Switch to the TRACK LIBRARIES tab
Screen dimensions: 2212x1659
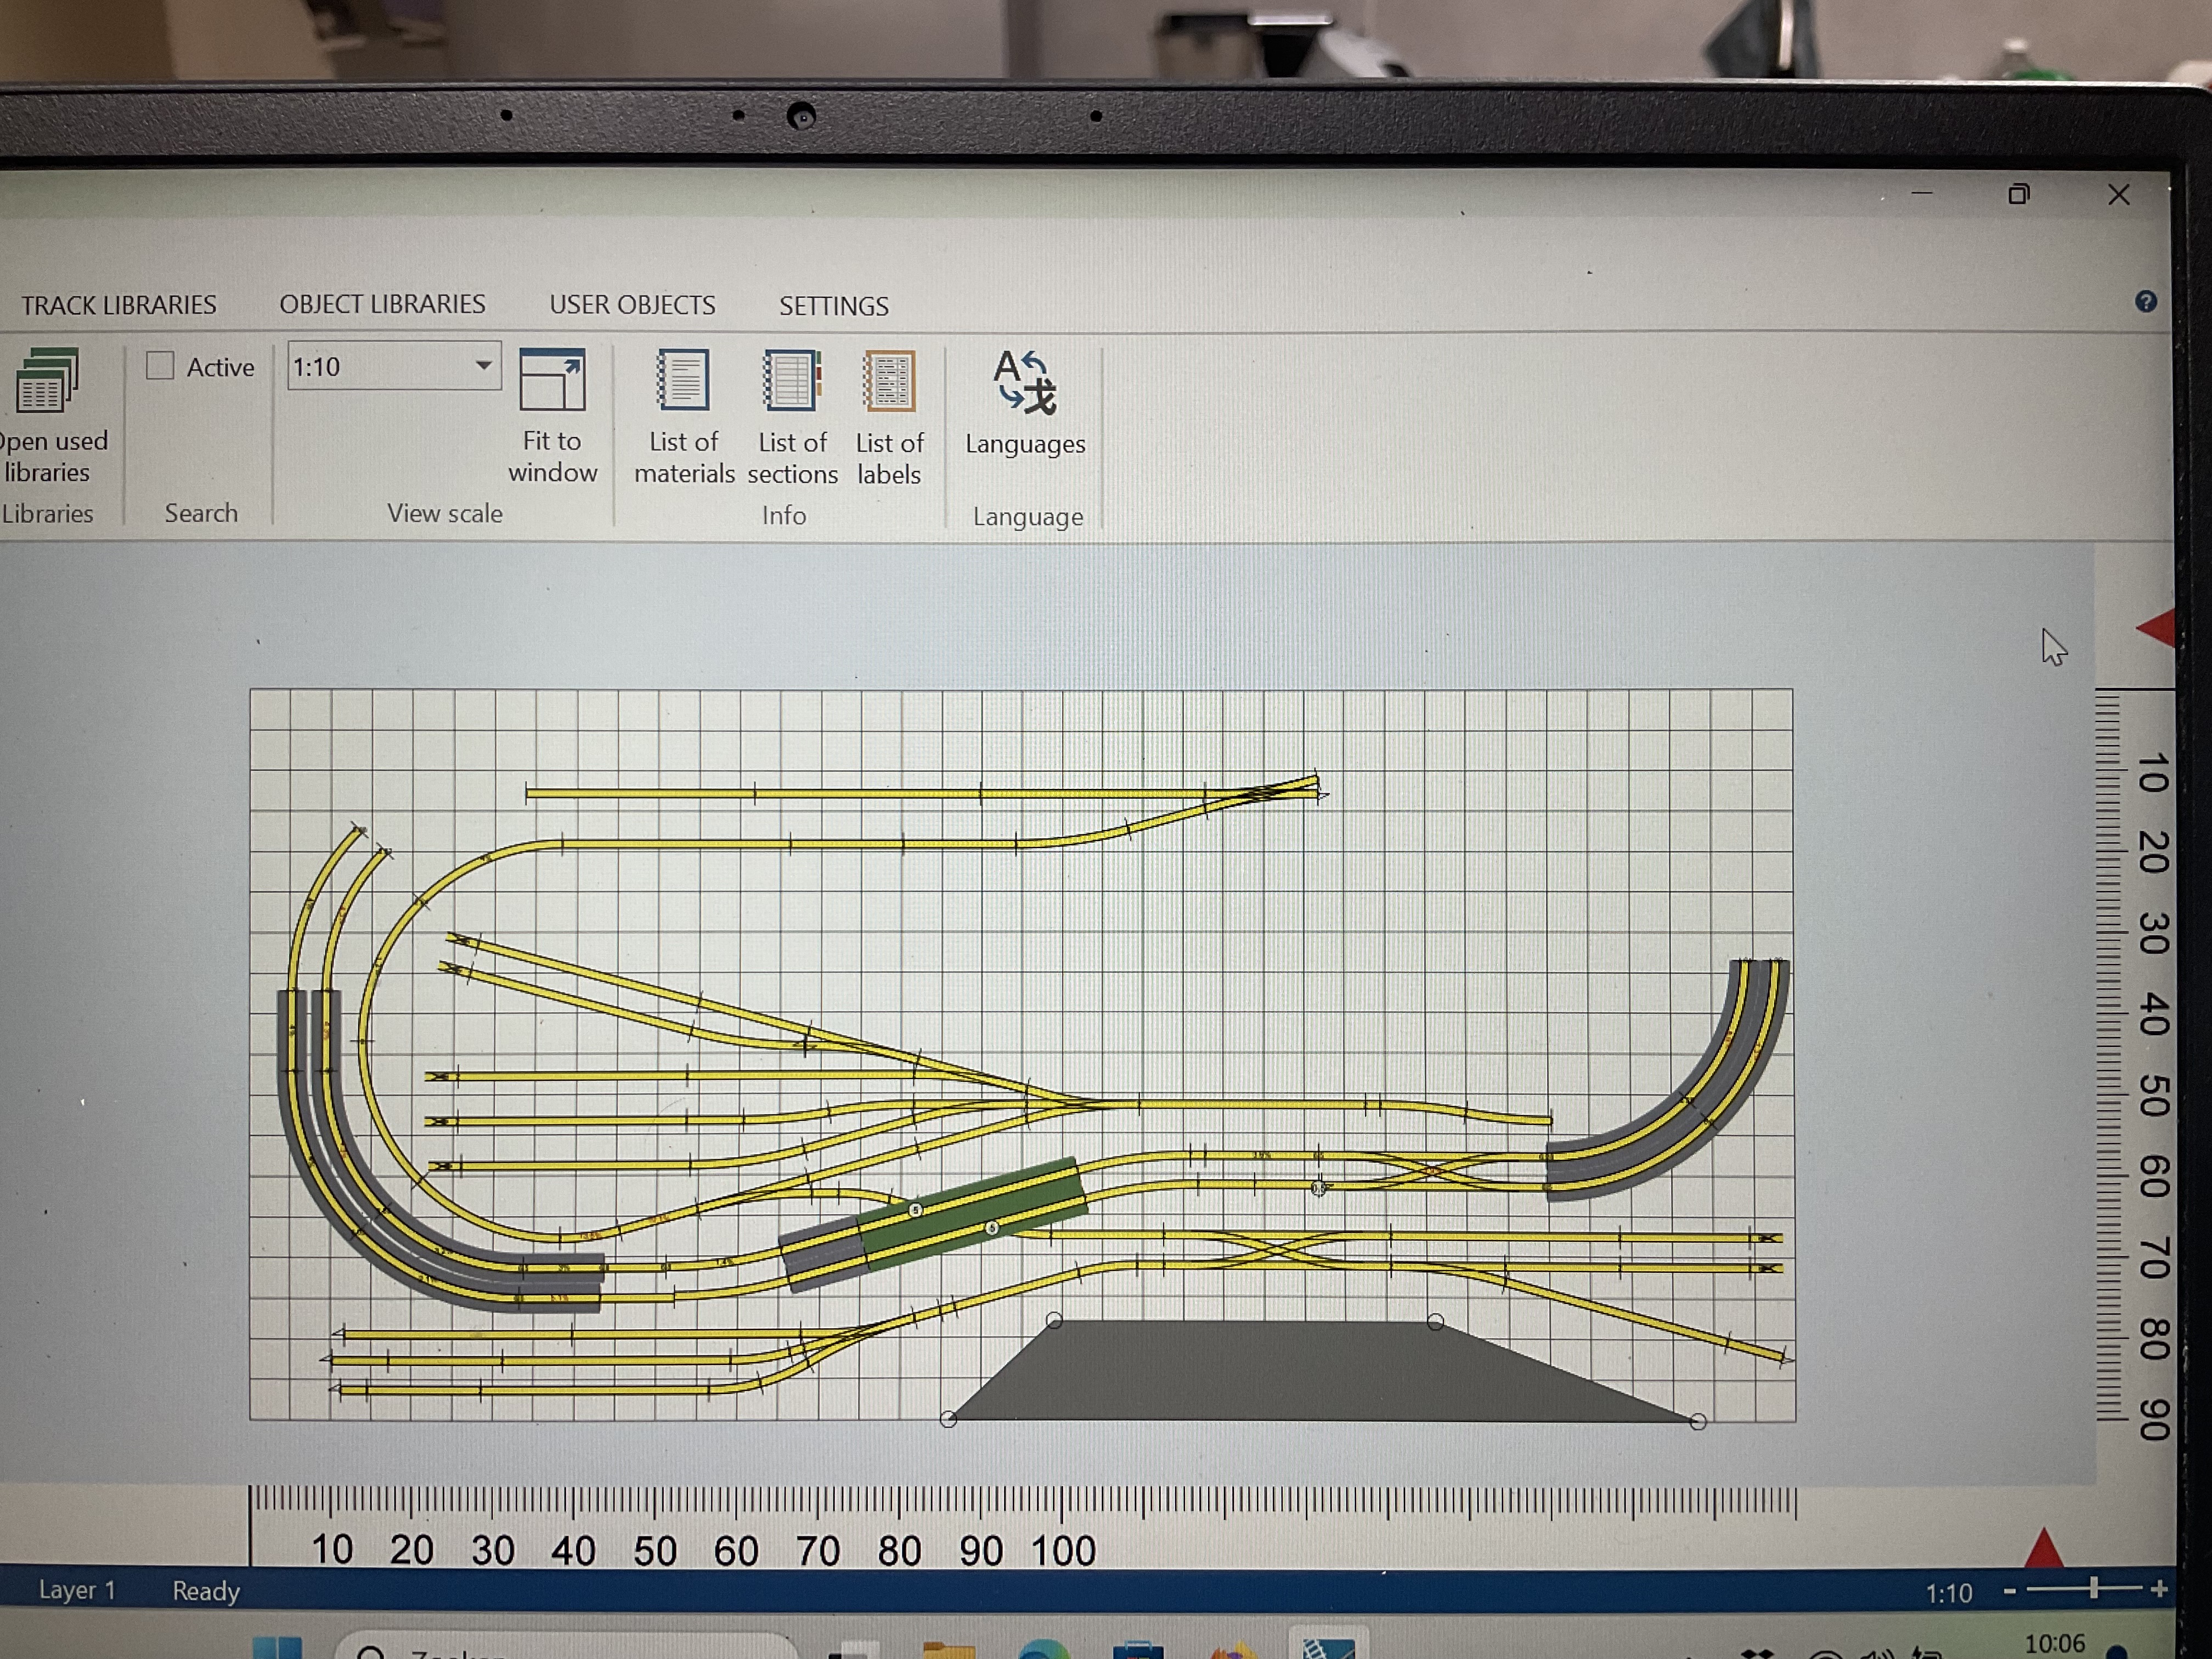click(x=119, y=305)
